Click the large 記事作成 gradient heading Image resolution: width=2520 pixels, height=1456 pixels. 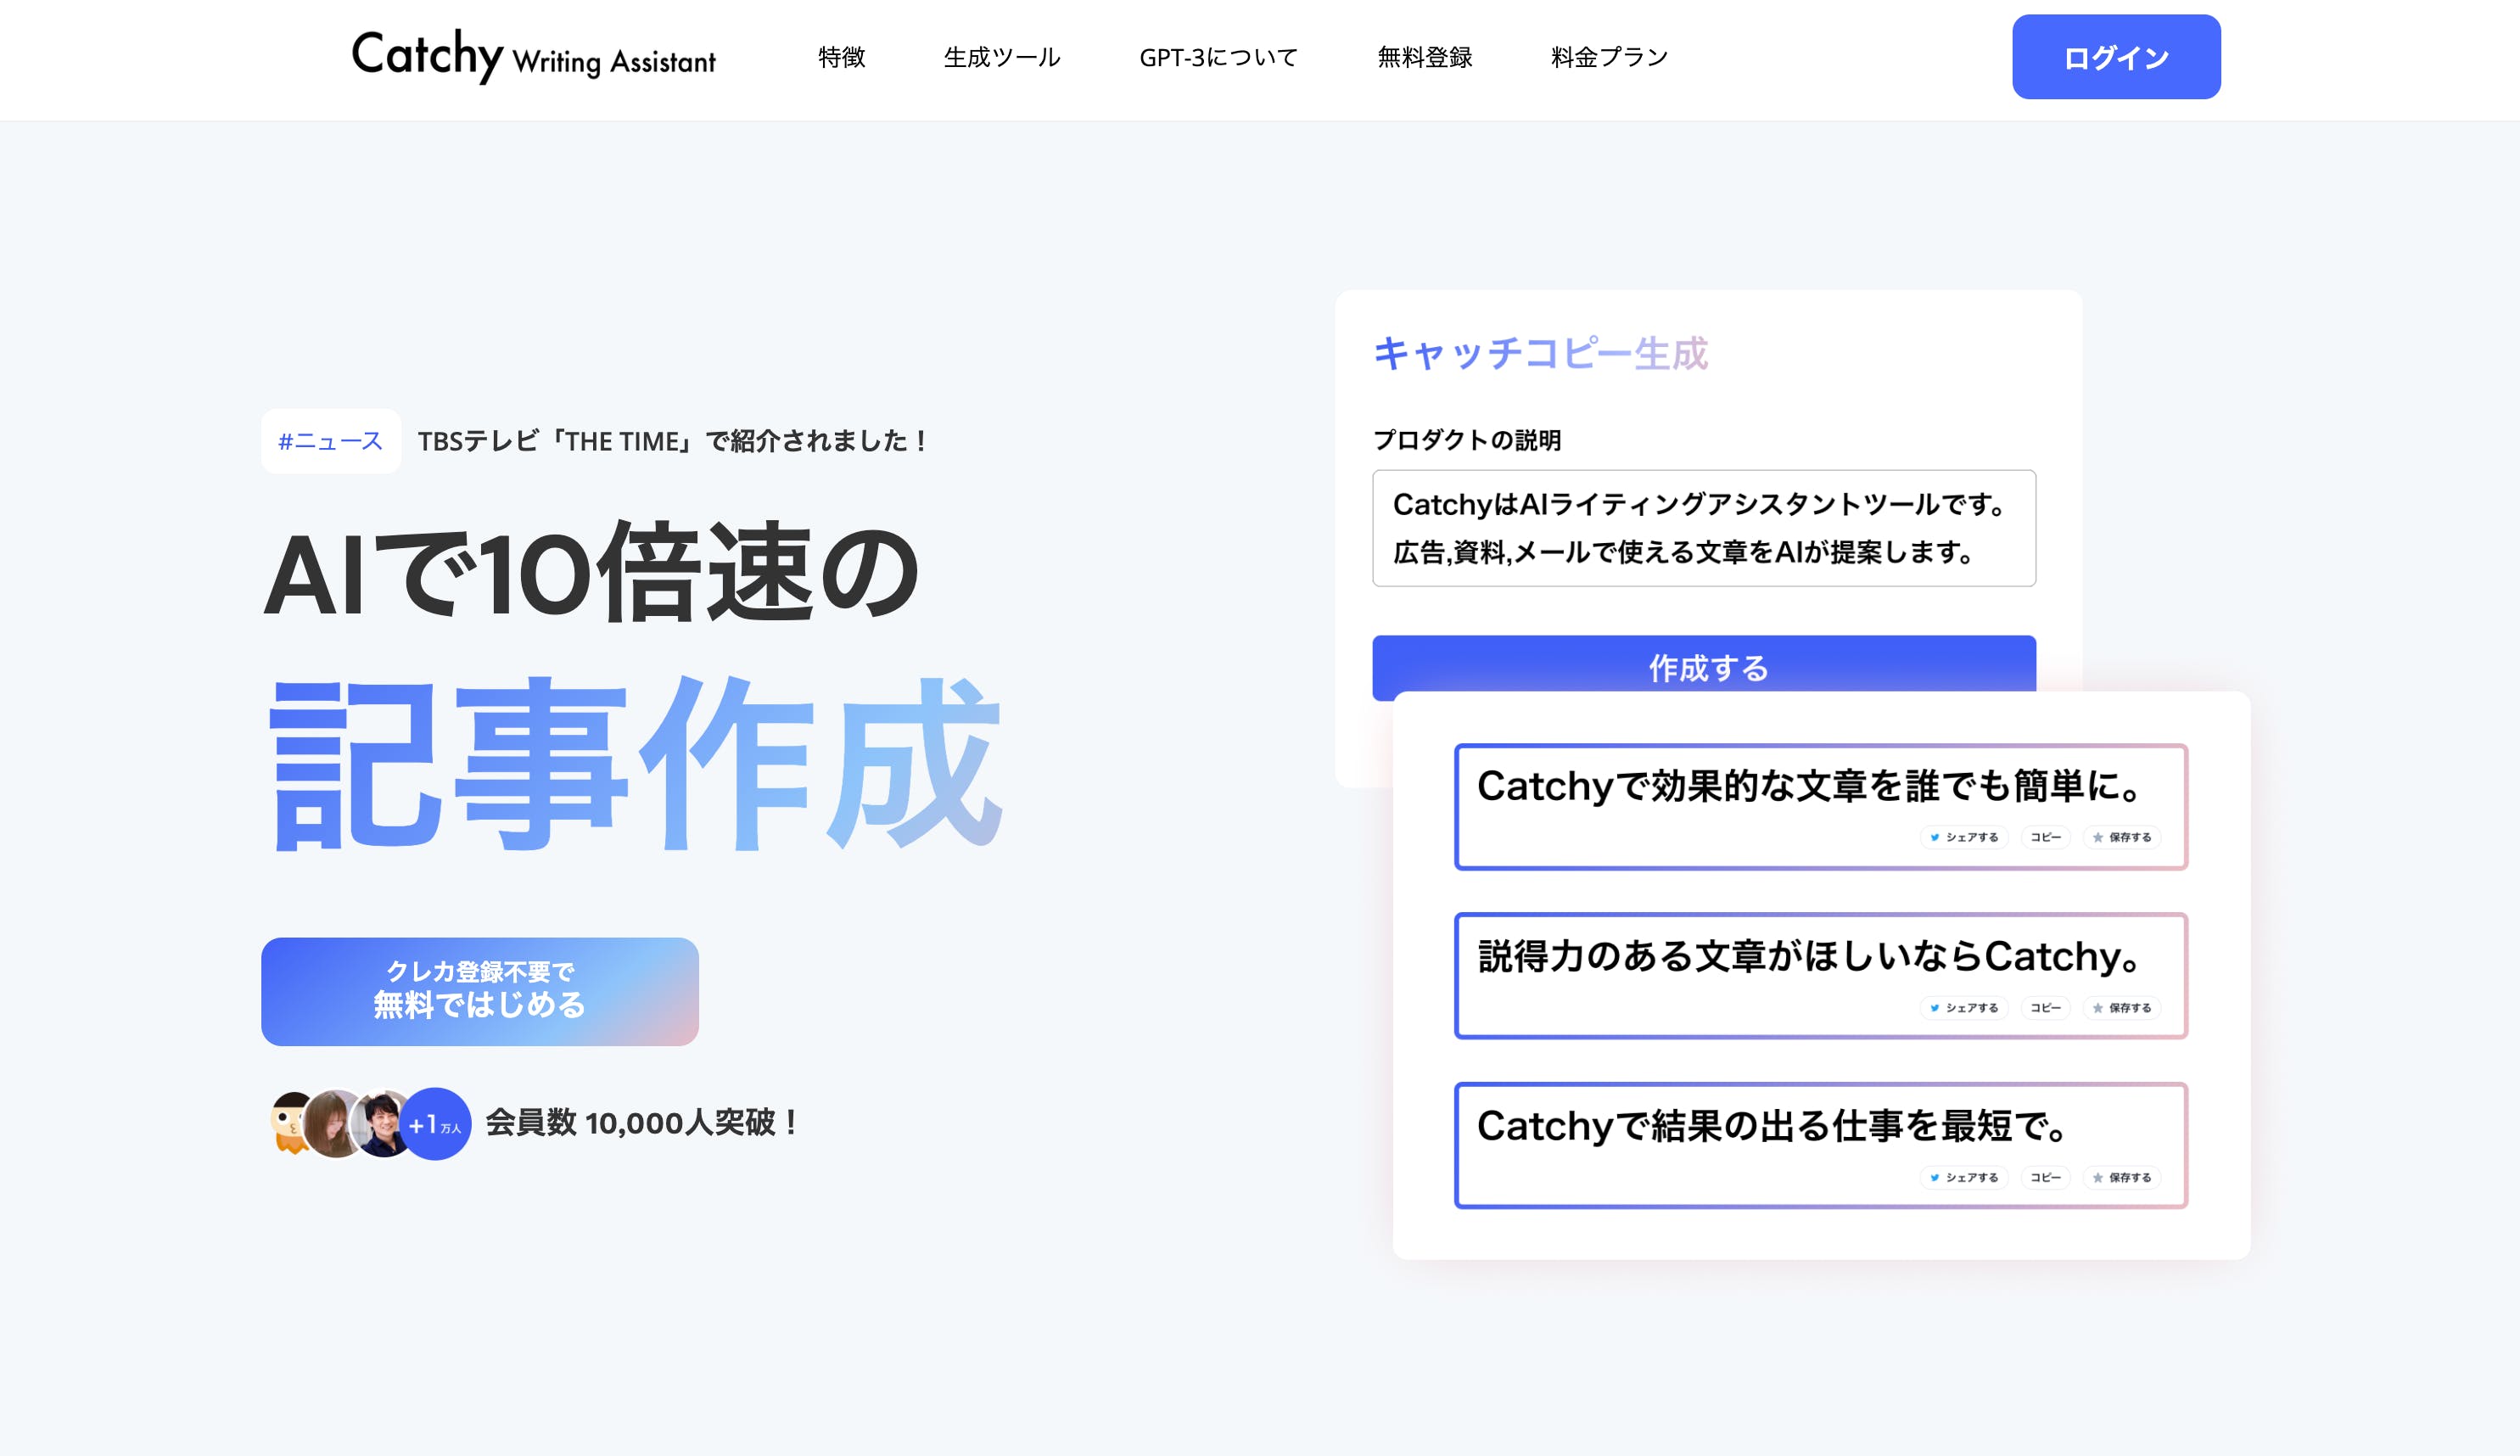(636, 763)
